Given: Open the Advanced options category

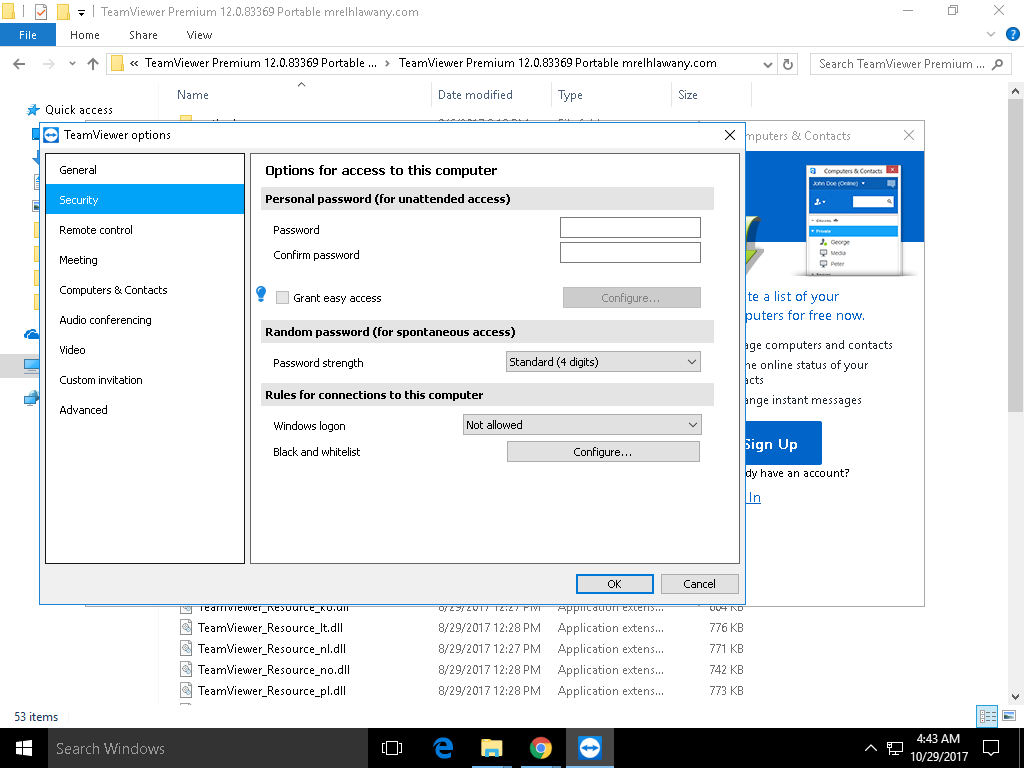Looking at the screenshot, I should click(x=83, y=410).
